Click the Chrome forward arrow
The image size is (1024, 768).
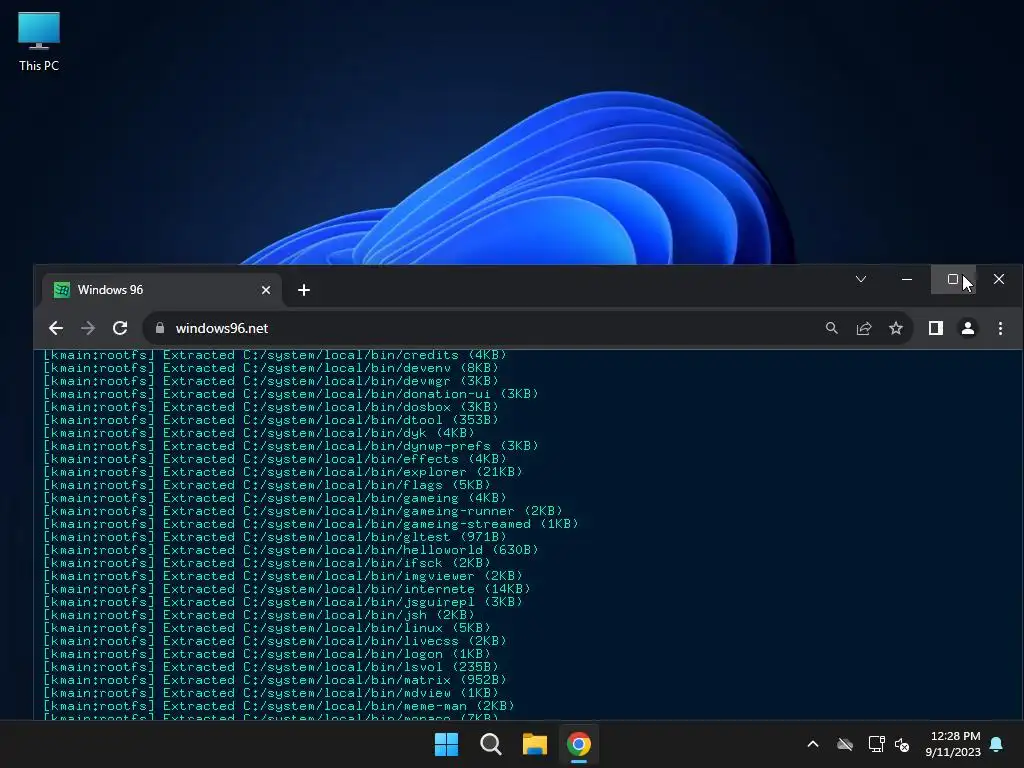click(x=88, y=328)
